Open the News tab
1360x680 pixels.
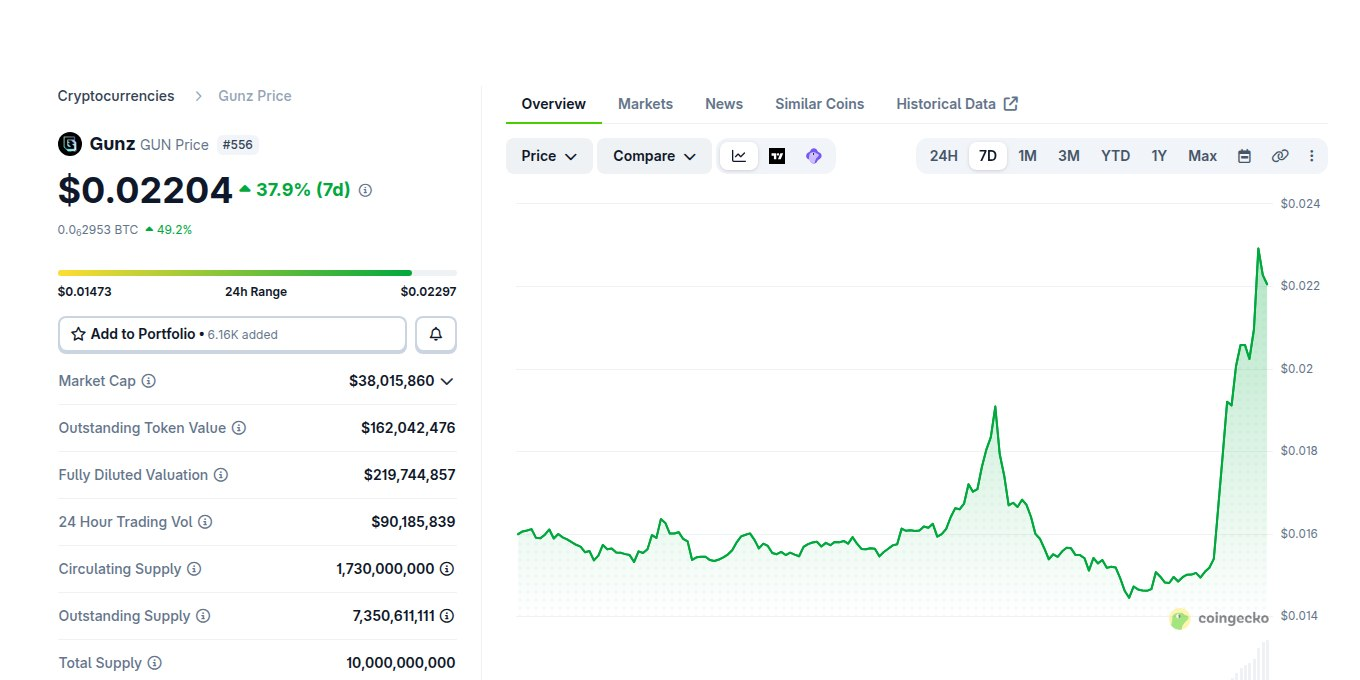coord(724,104)
